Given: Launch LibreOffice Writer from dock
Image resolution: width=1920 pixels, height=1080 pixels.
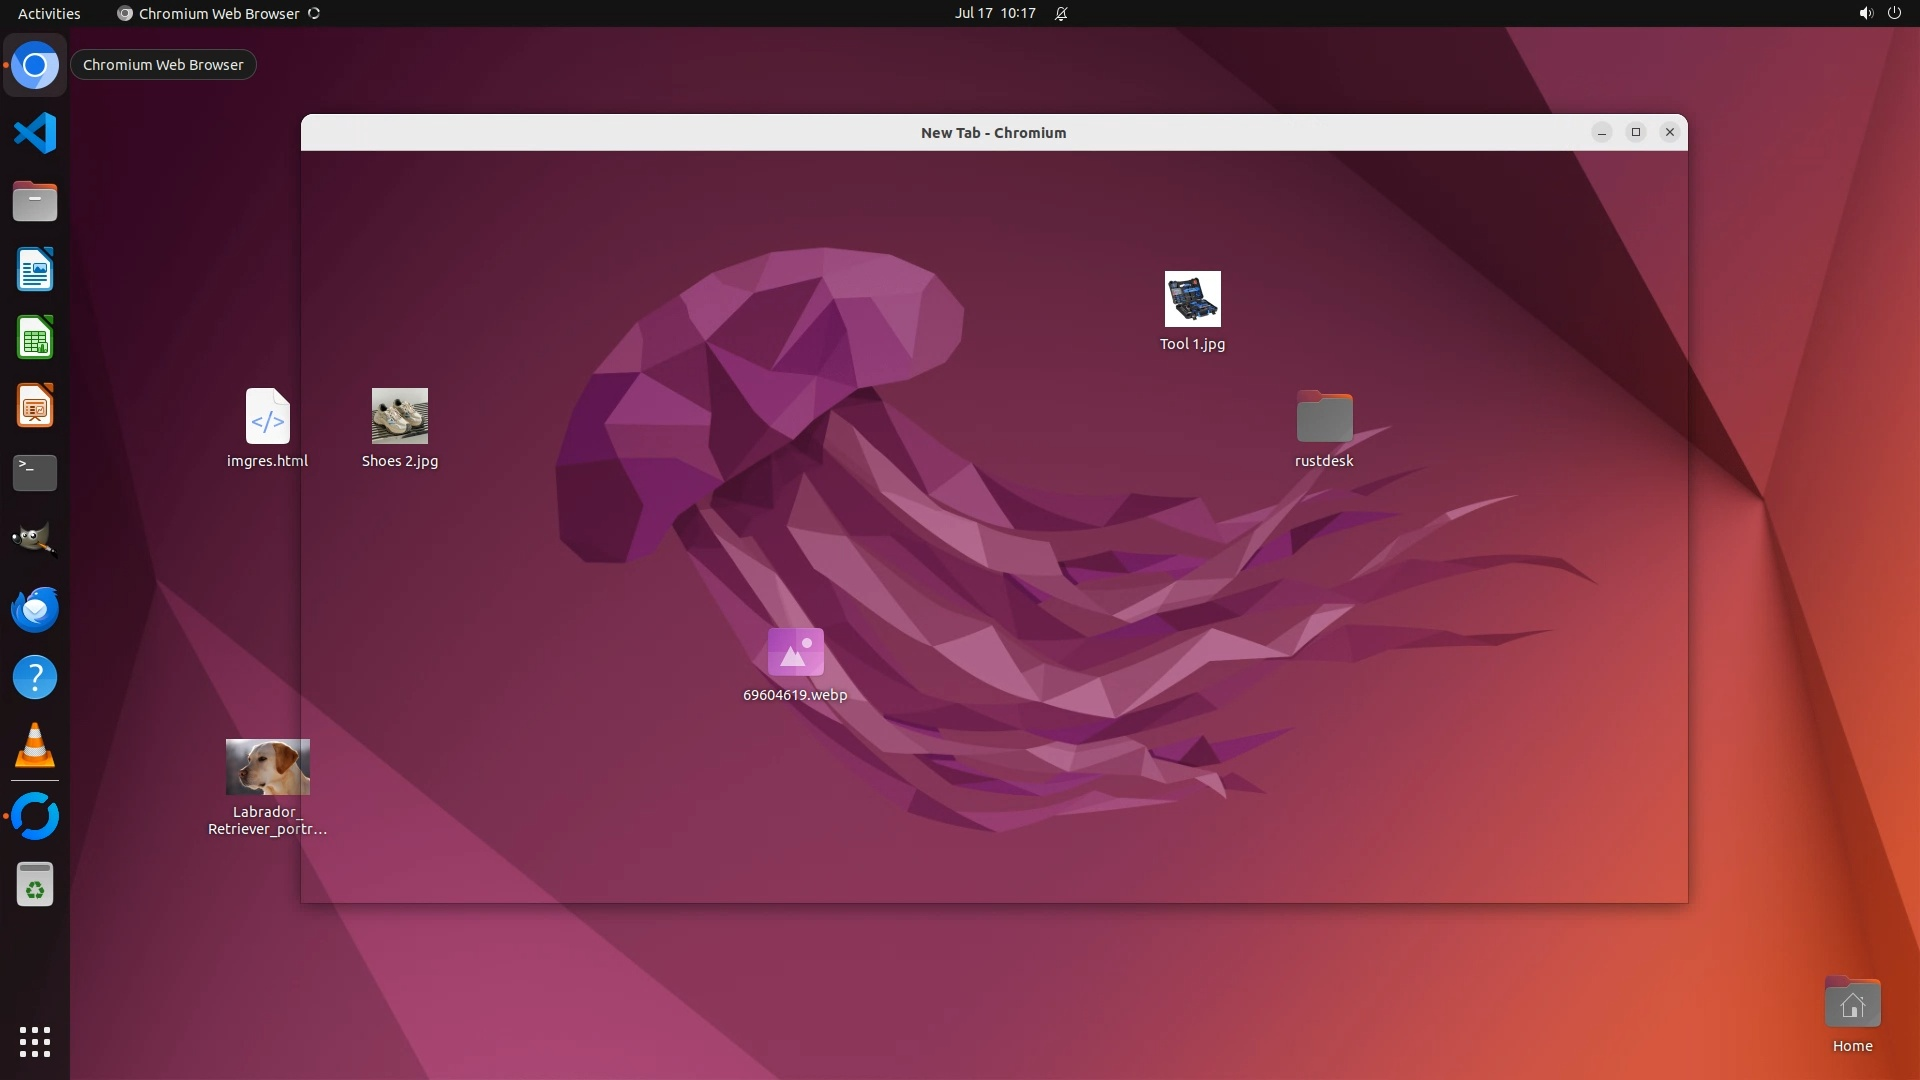Looking at the screenshot, I should click(35, 270).
